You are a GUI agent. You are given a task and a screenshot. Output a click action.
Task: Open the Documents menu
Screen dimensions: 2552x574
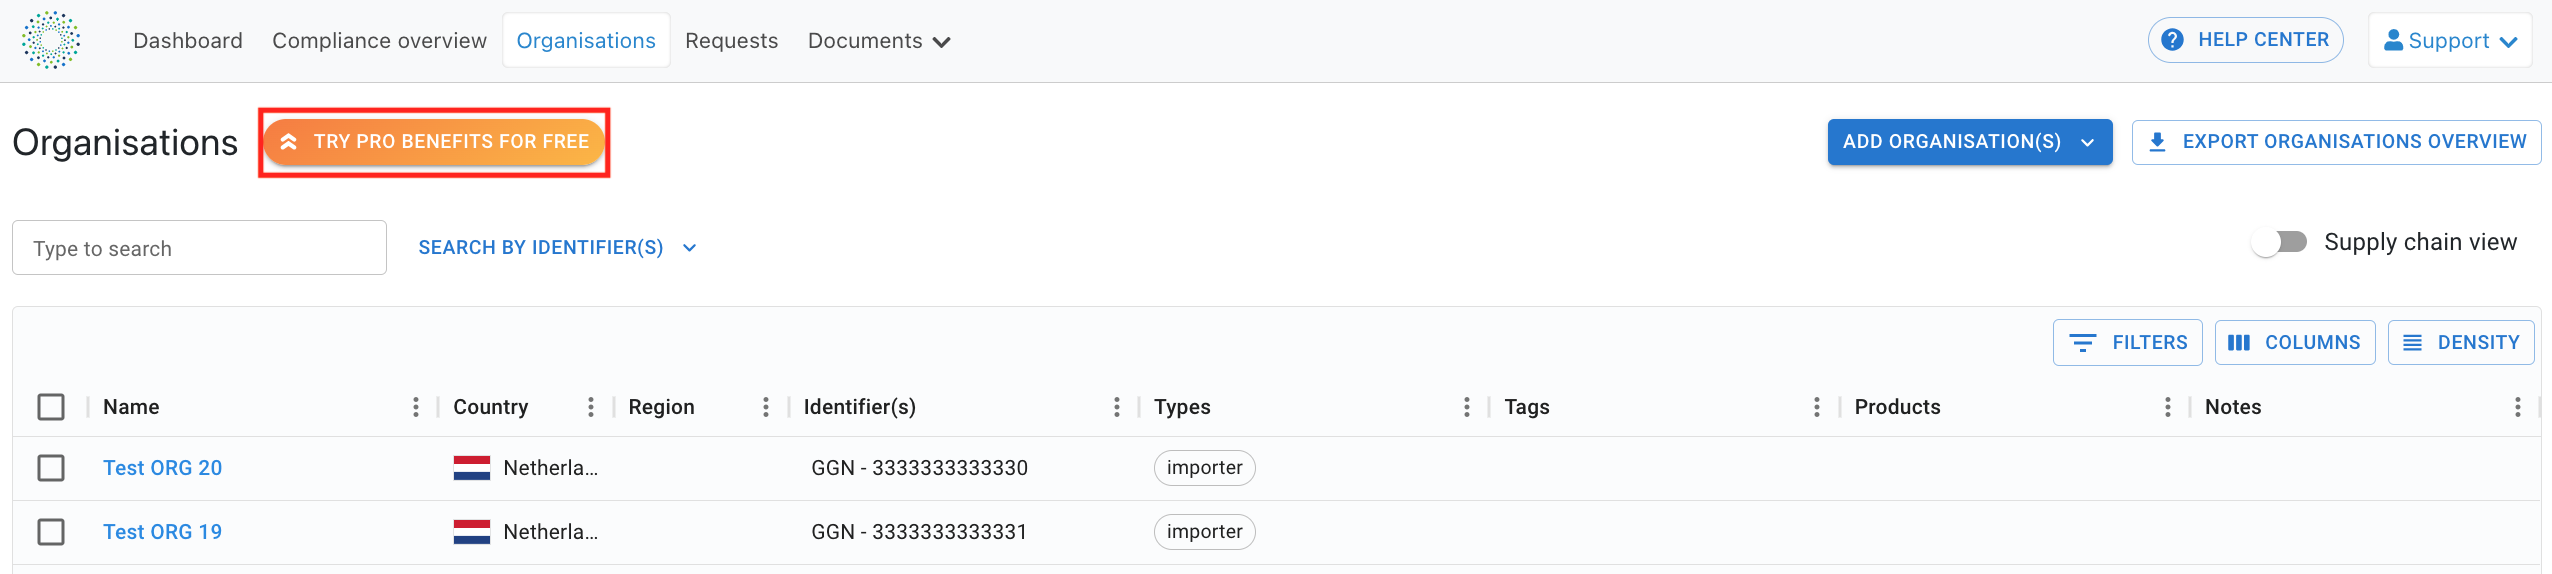click(x=878, y=41)
